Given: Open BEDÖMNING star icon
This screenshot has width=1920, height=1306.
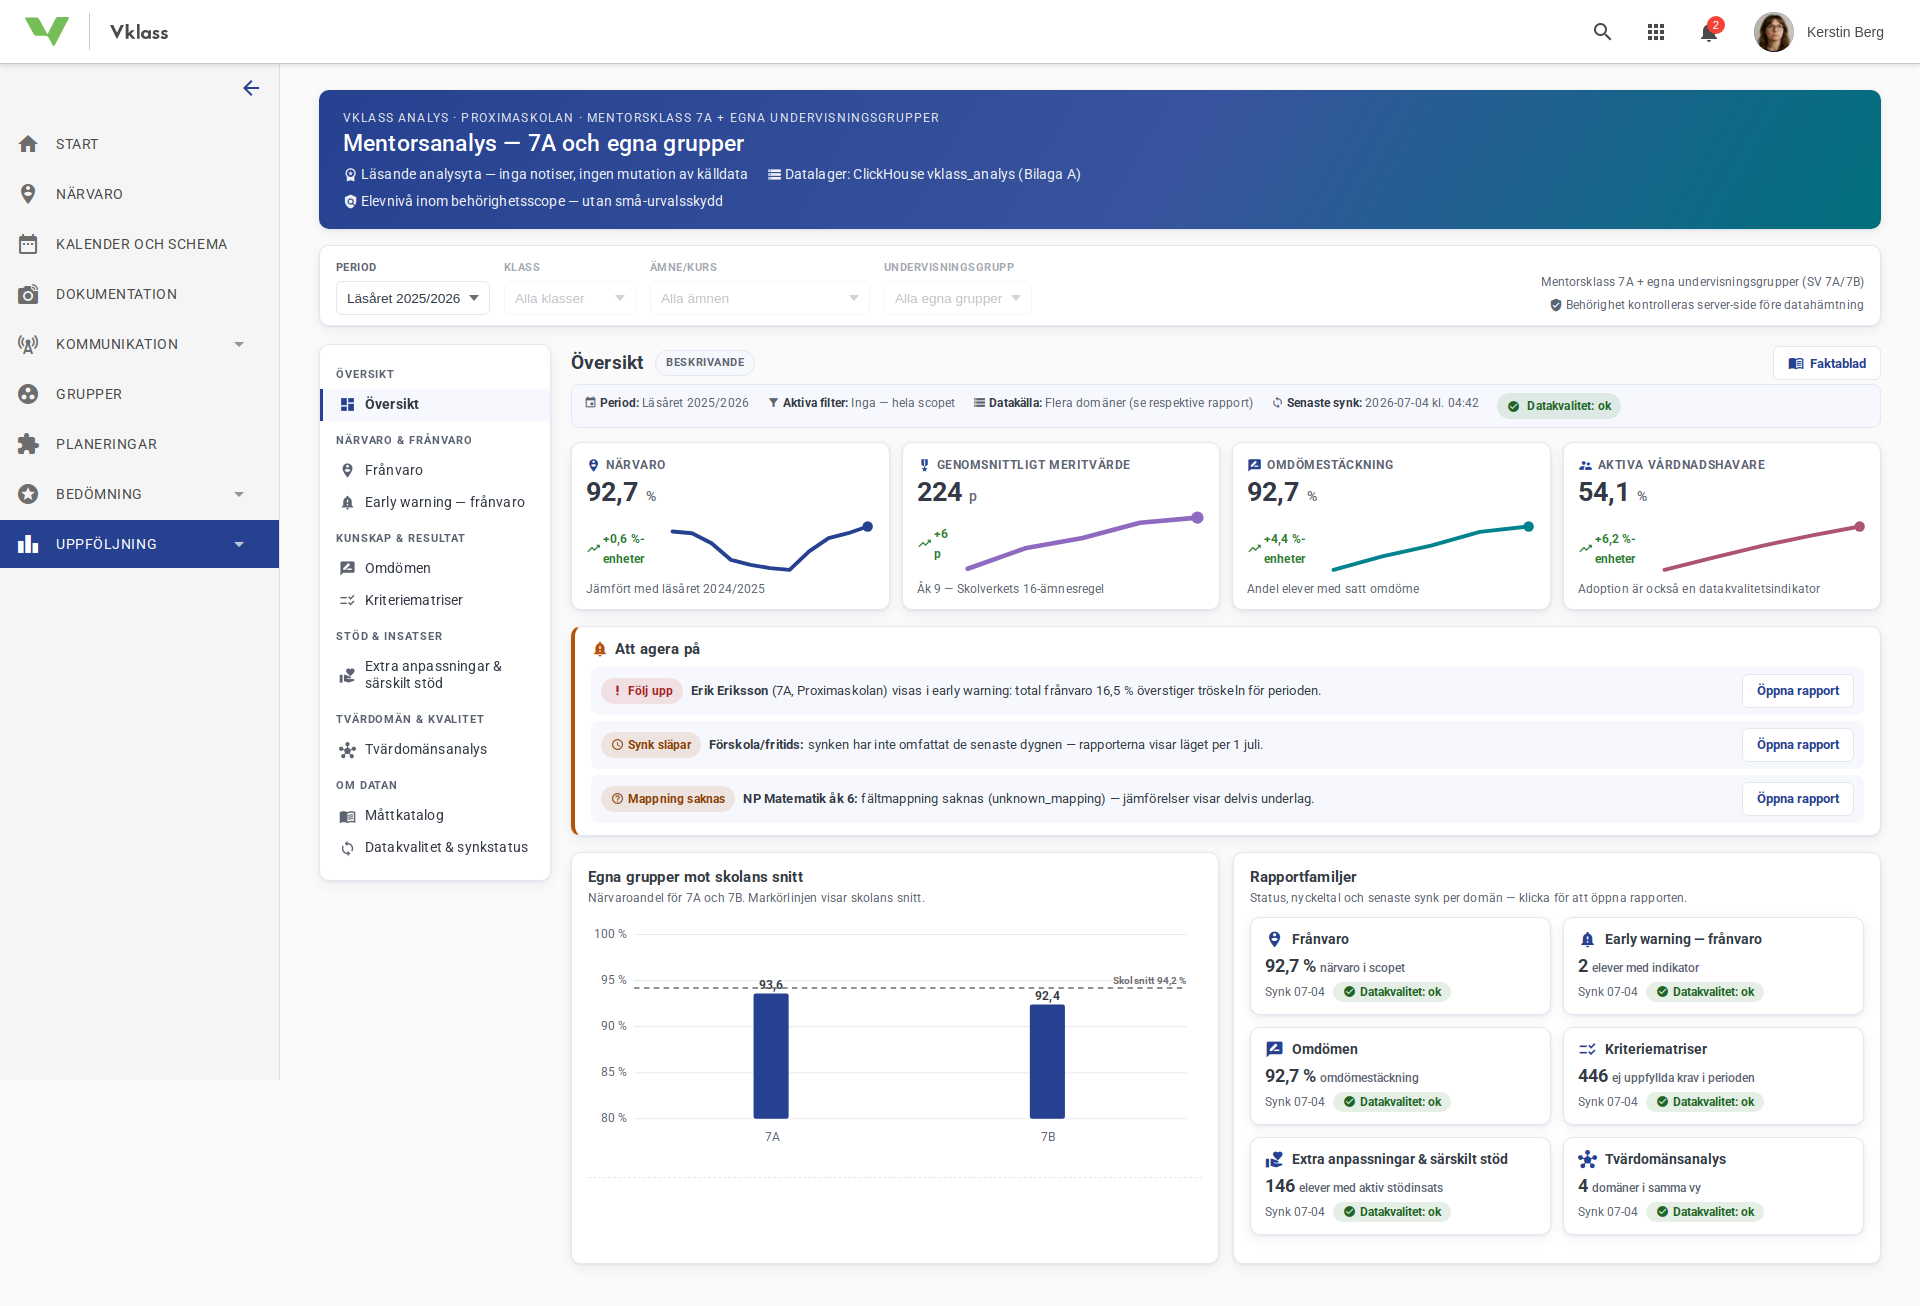Looking at the screenshot, I should pos(28,494).
